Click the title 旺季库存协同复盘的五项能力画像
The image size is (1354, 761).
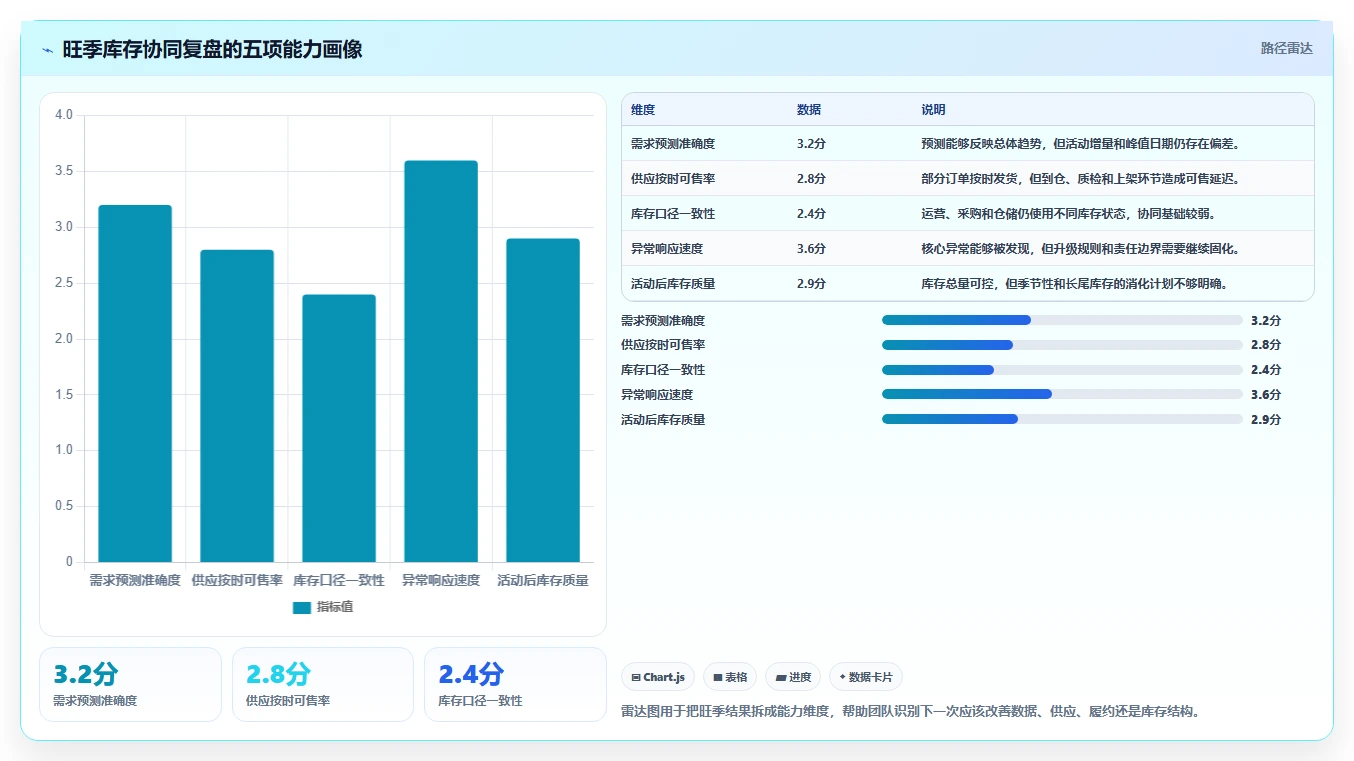212,49
